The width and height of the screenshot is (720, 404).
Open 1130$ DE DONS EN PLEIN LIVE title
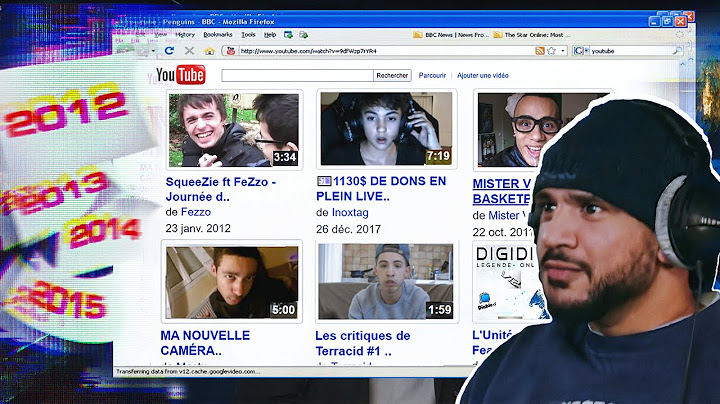click(381, 188)
